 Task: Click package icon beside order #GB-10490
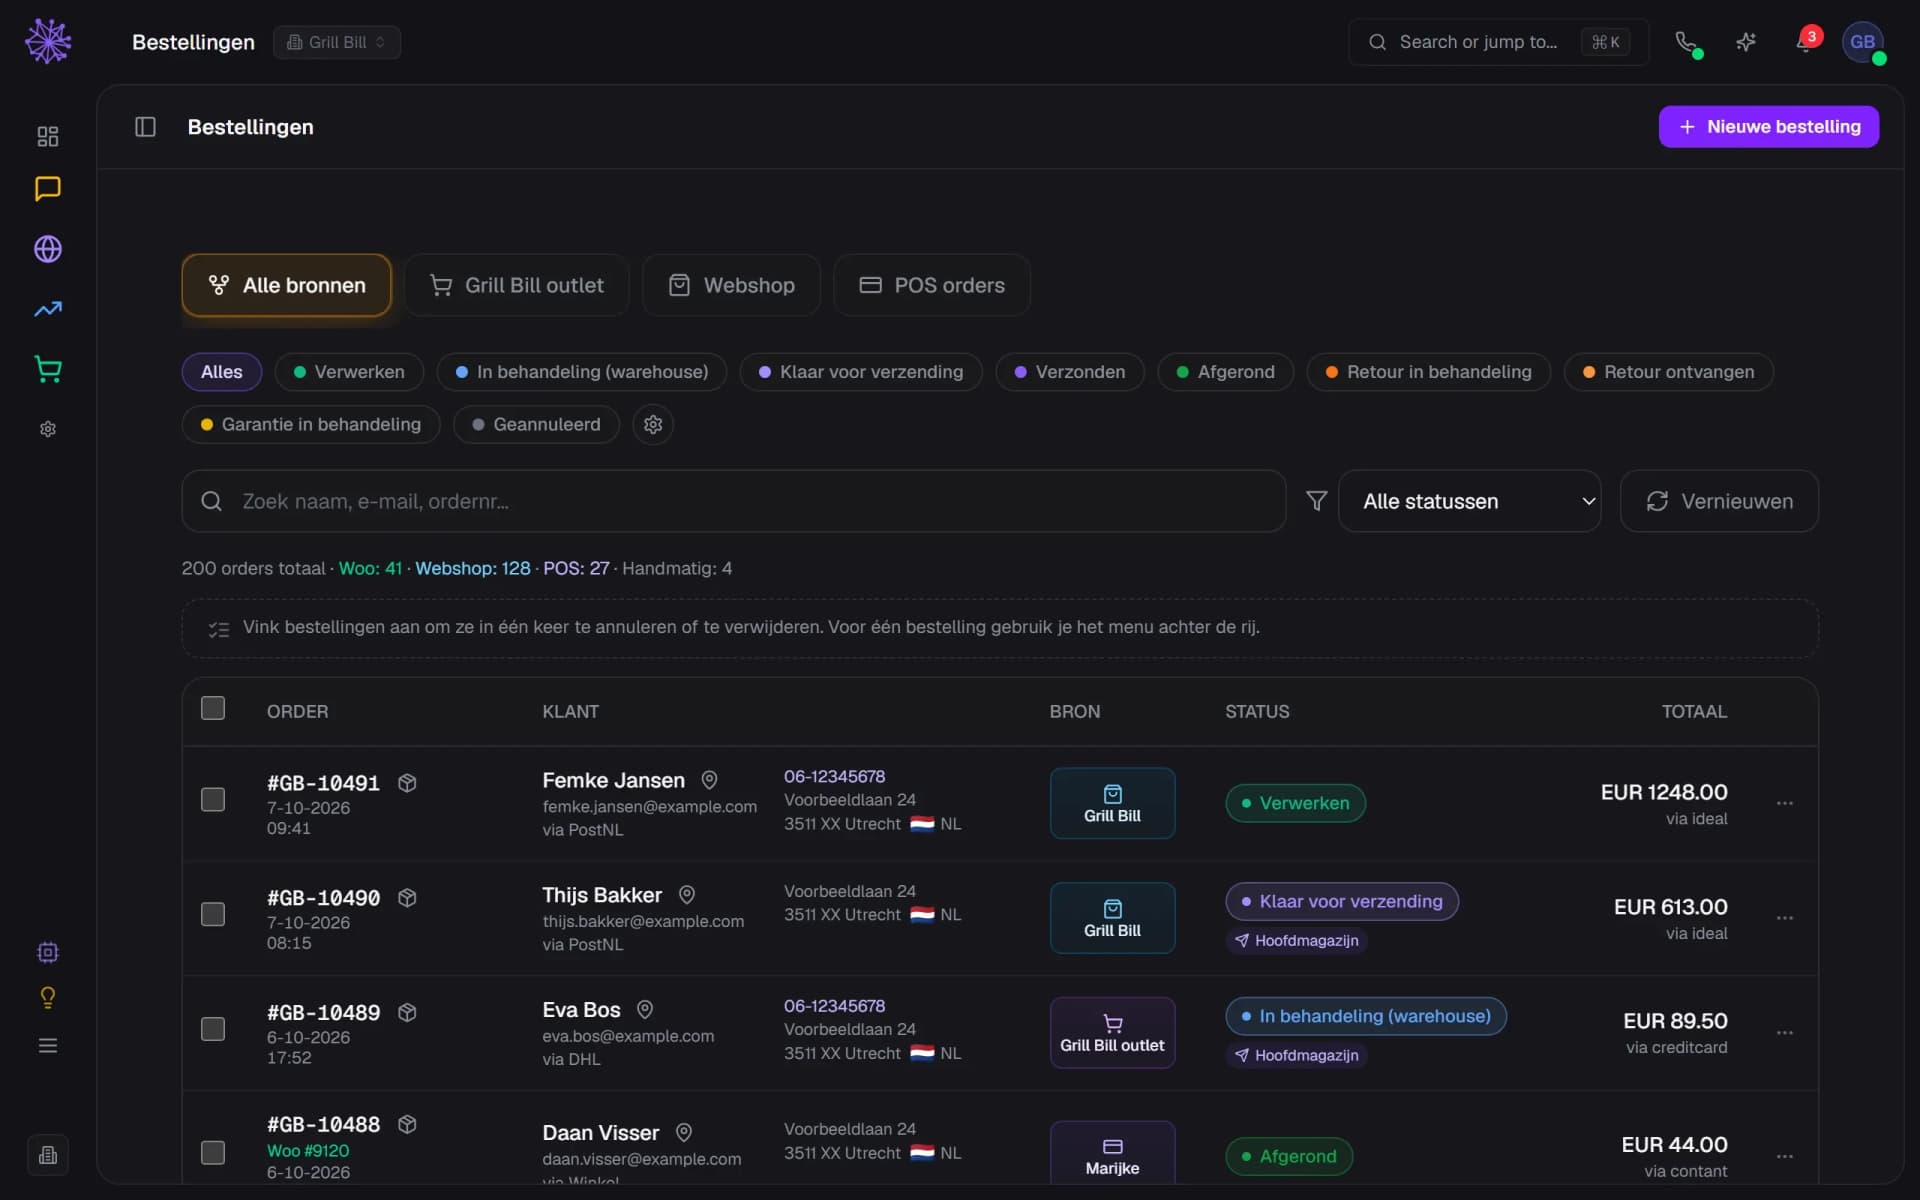click(407, 898)
